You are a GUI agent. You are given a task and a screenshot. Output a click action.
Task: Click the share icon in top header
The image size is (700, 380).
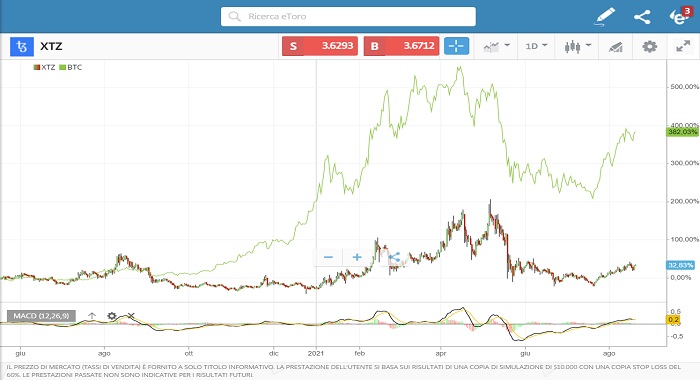click(x=642, y=17)
